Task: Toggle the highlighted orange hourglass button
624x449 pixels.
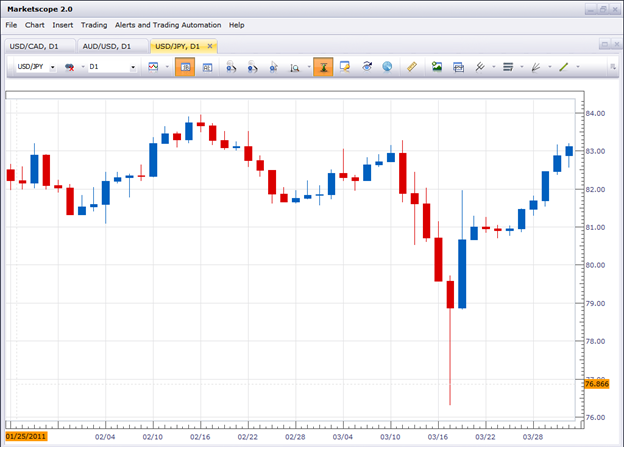Action: pos(322,67)
